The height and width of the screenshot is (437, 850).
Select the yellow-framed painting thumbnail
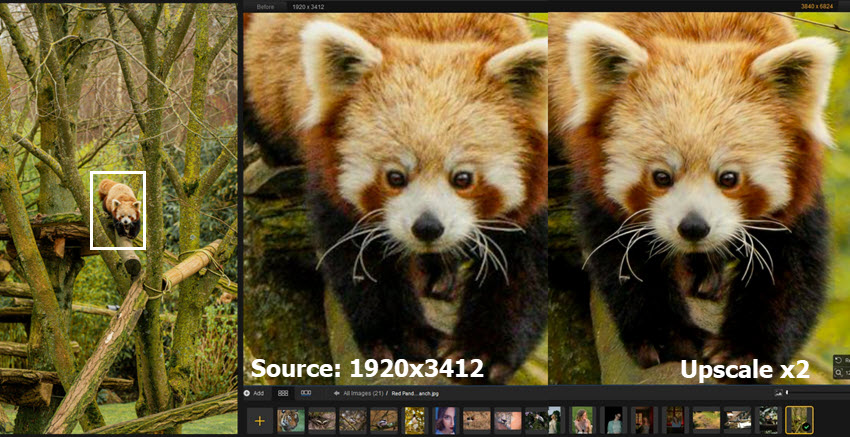pos(414,420)
